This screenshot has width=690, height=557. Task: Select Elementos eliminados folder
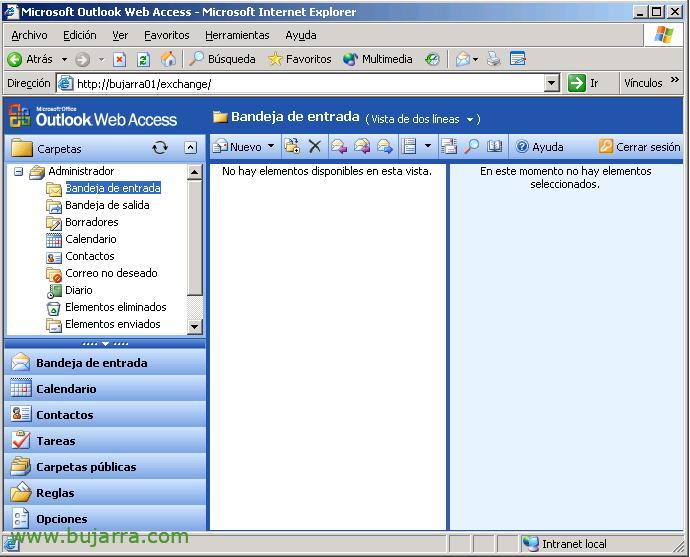click(116, 307)
